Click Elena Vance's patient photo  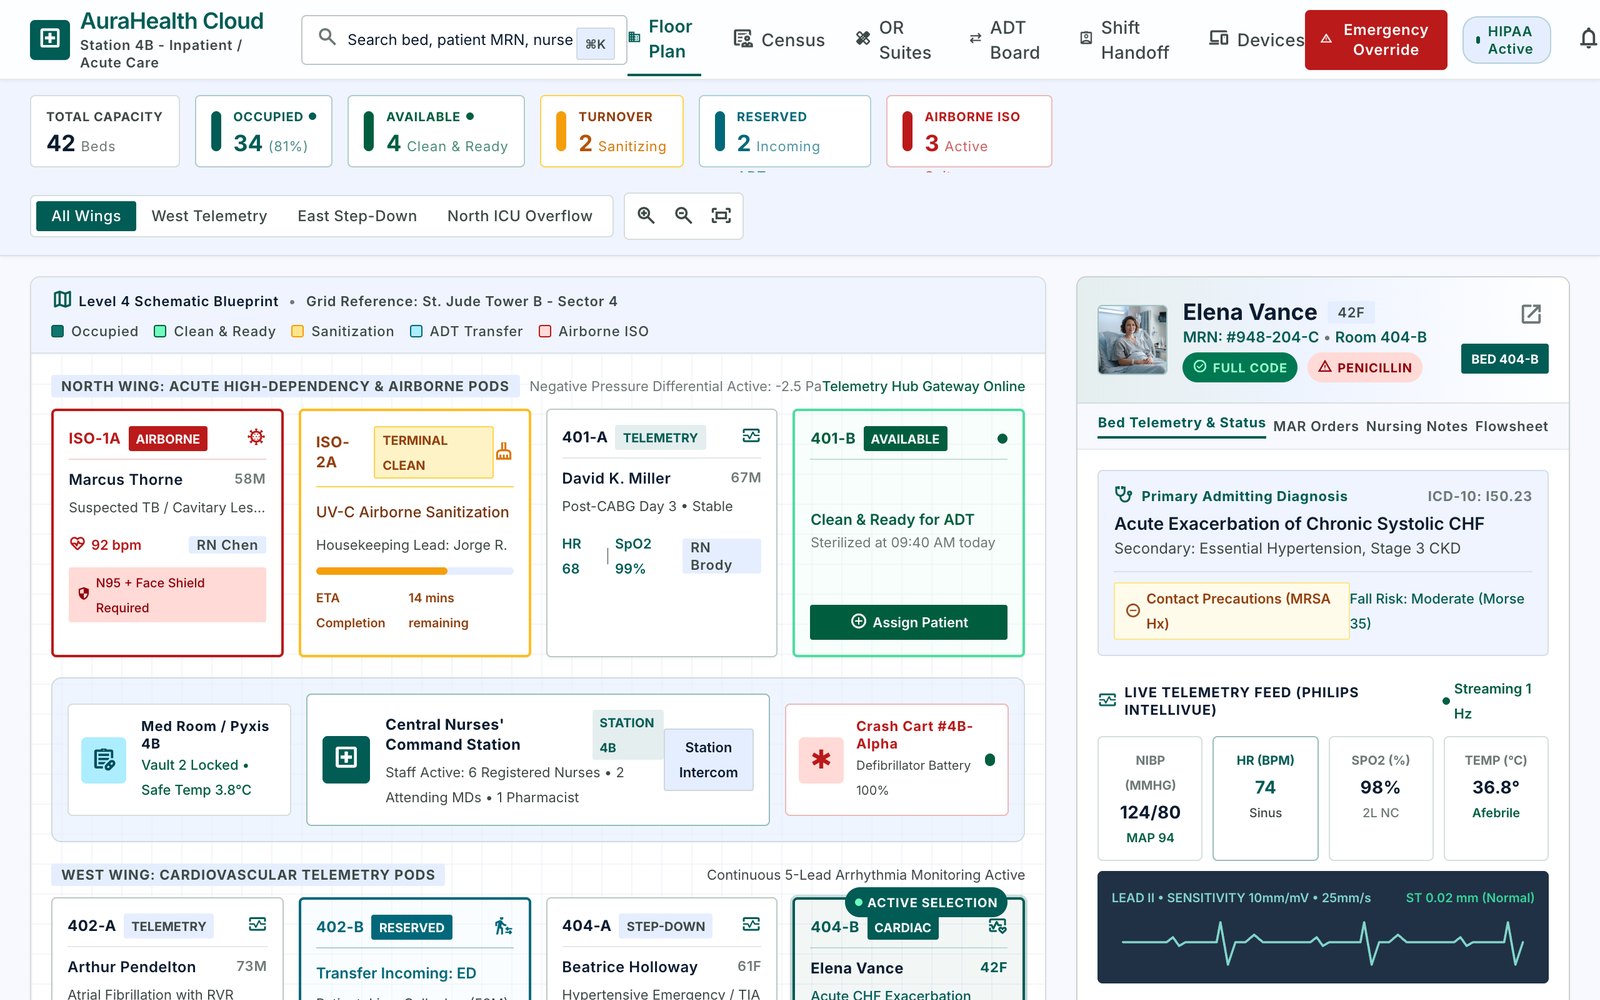1132,340
